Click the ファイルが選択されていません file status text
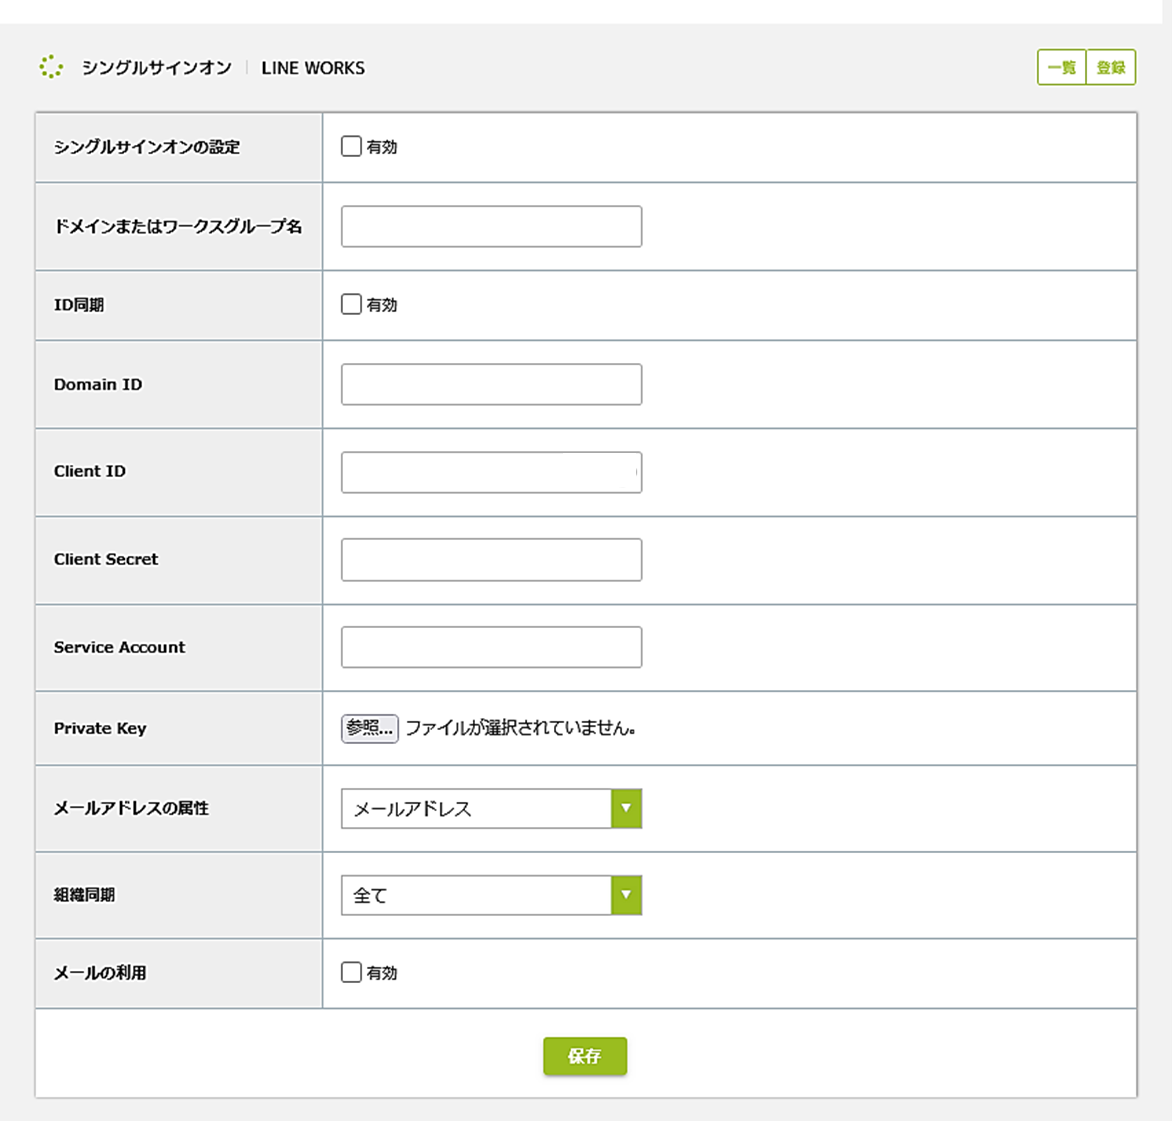Viewport: 1172px width, 1121px height. [520, 727]
